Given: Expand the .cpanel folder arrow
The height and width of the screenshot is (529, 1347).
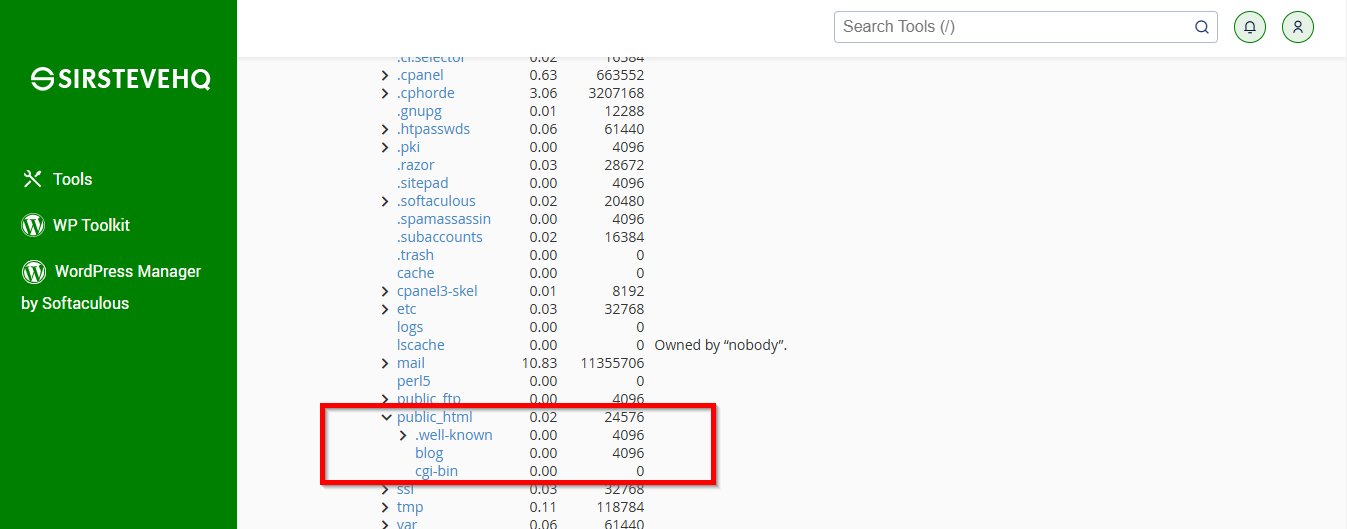Looking at the screenshot, I should coord(386,75).
